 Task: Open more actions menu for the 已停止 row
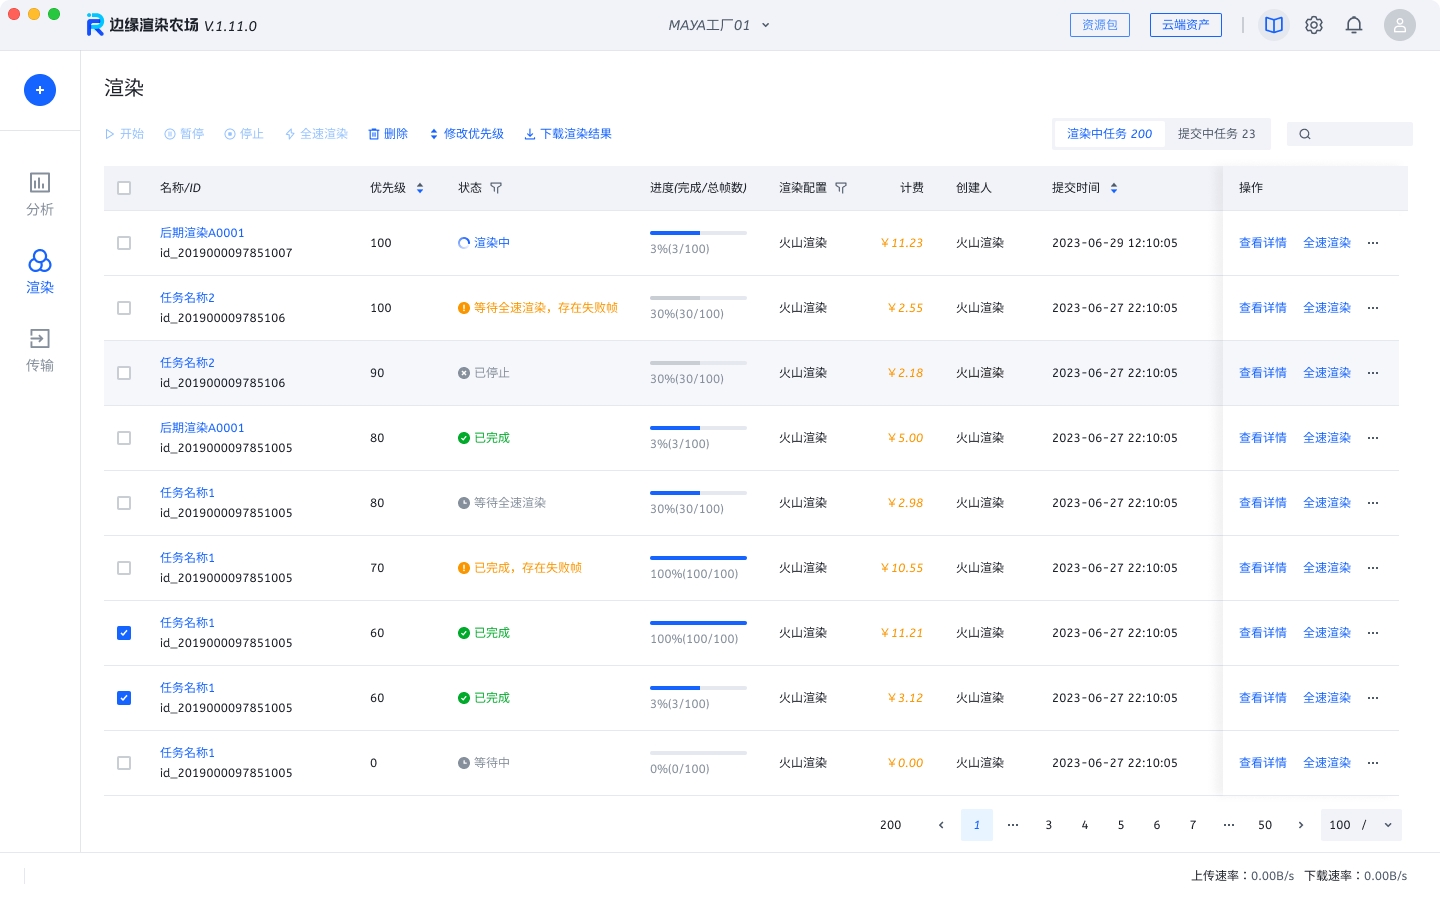click(x=1373, y=373)
